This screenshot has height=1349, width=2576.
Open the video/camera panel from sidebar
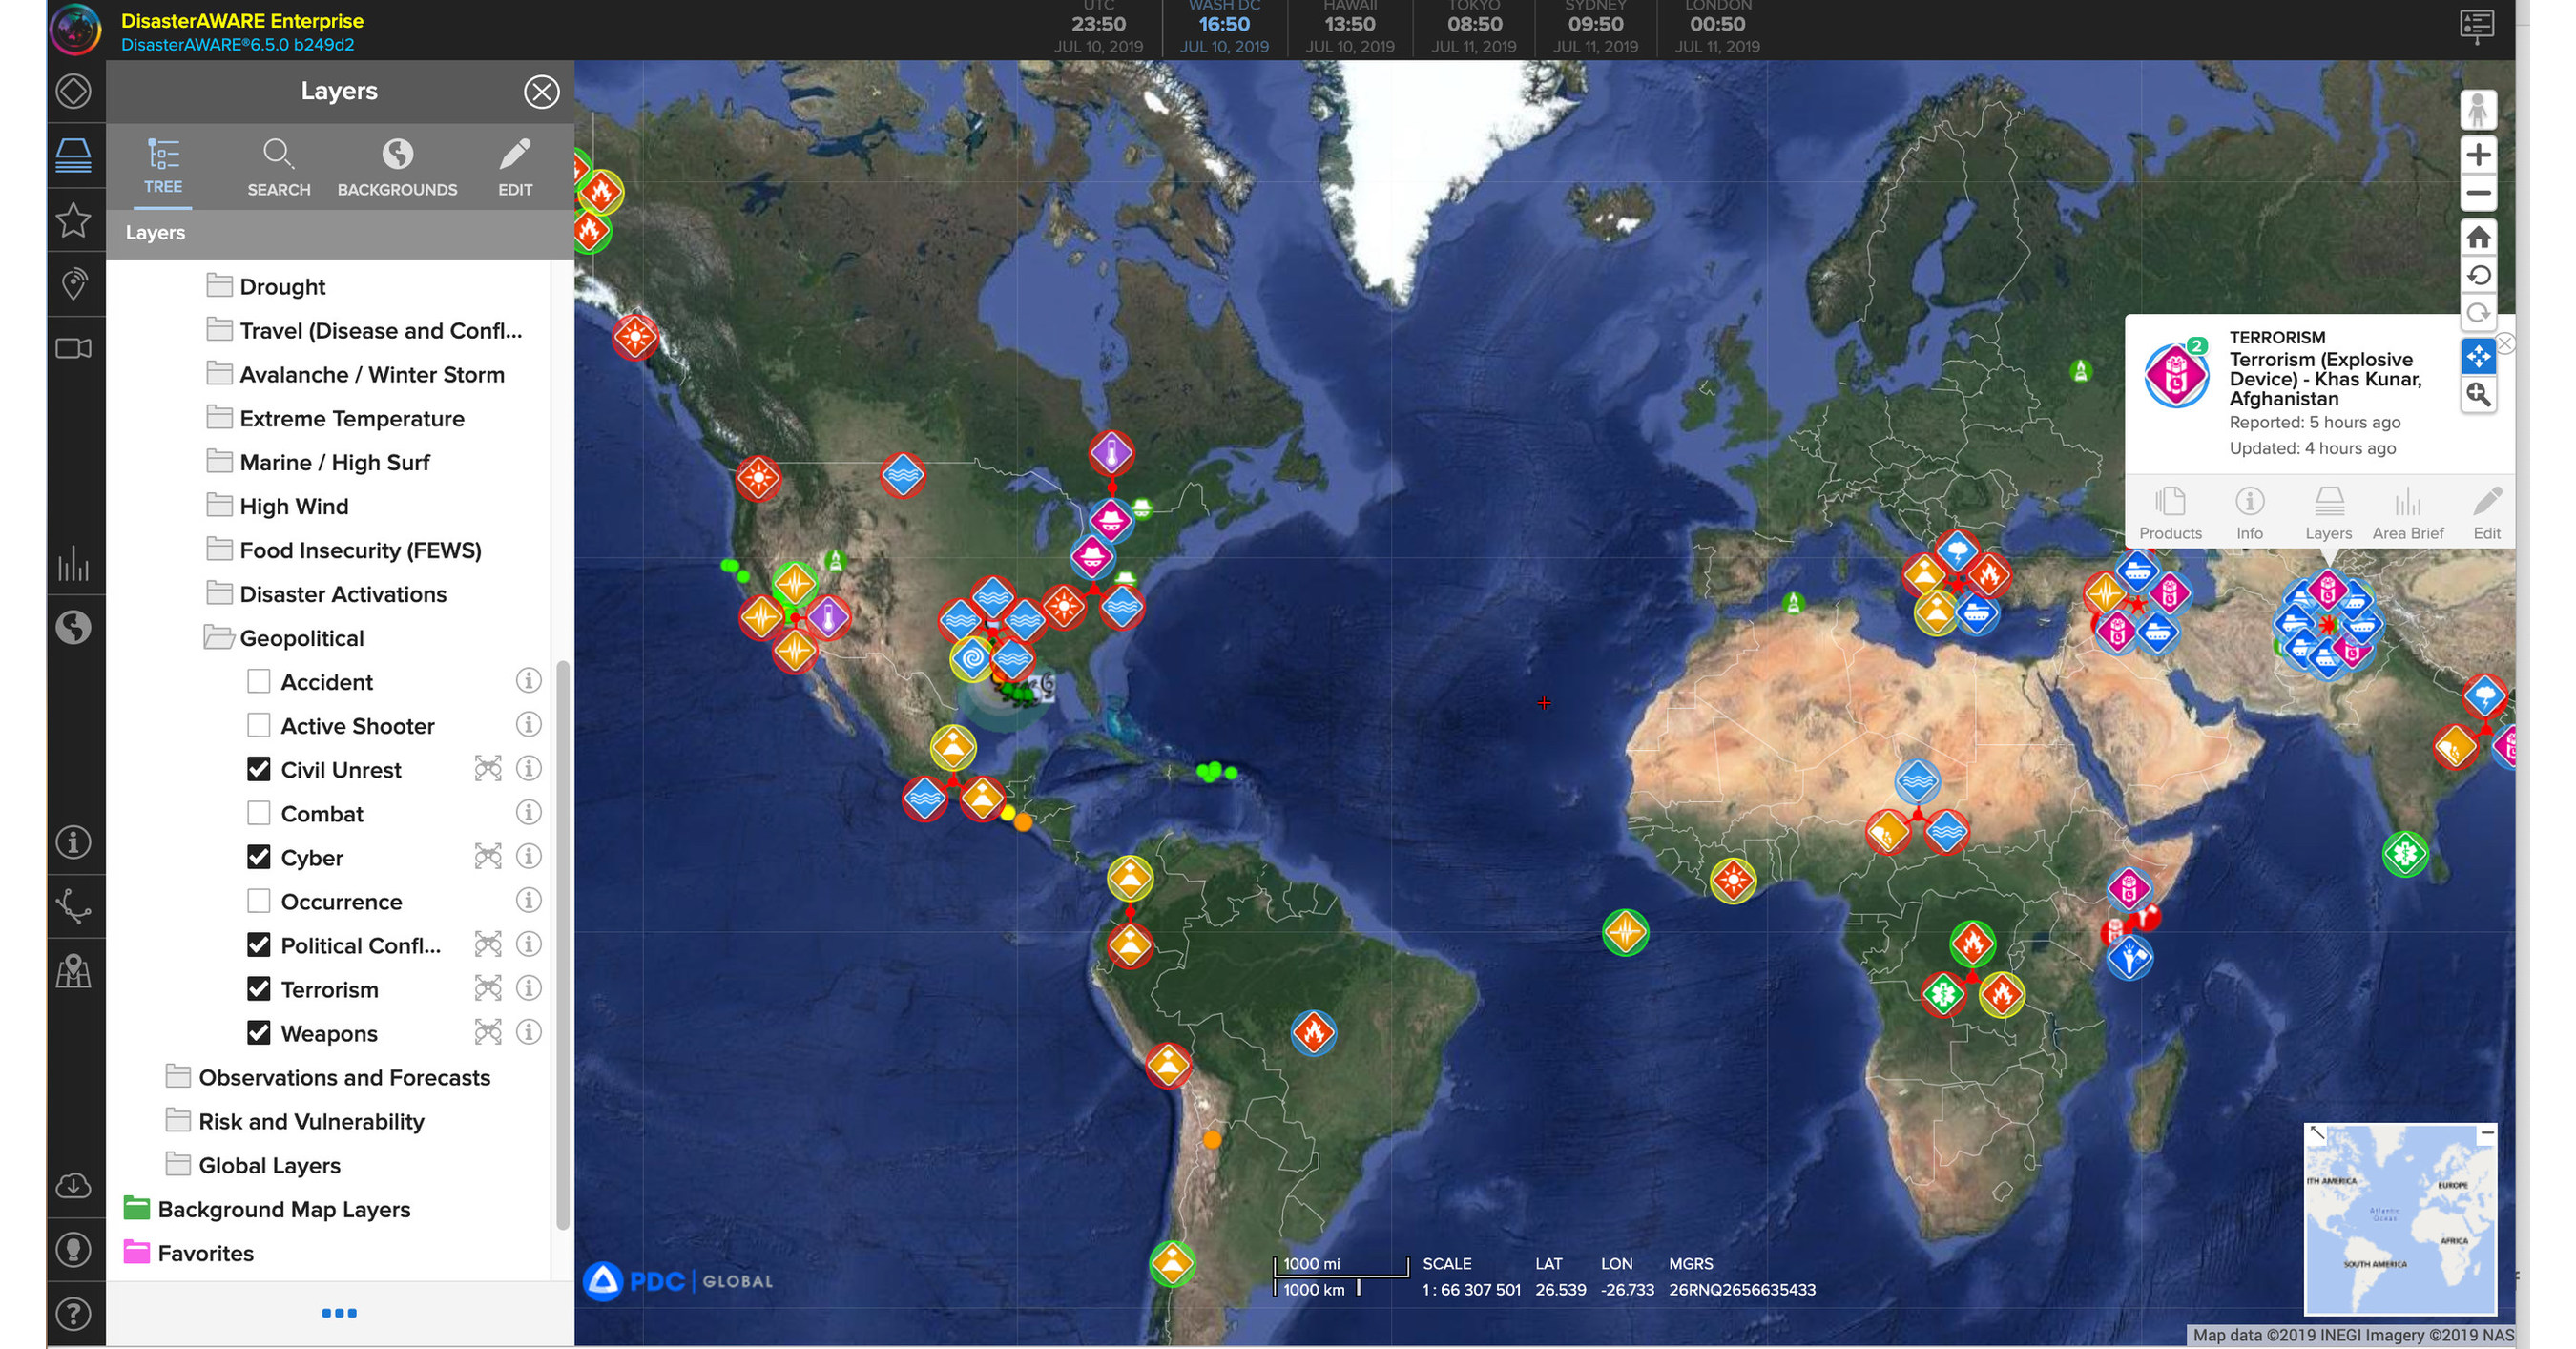tap(75, 348)
